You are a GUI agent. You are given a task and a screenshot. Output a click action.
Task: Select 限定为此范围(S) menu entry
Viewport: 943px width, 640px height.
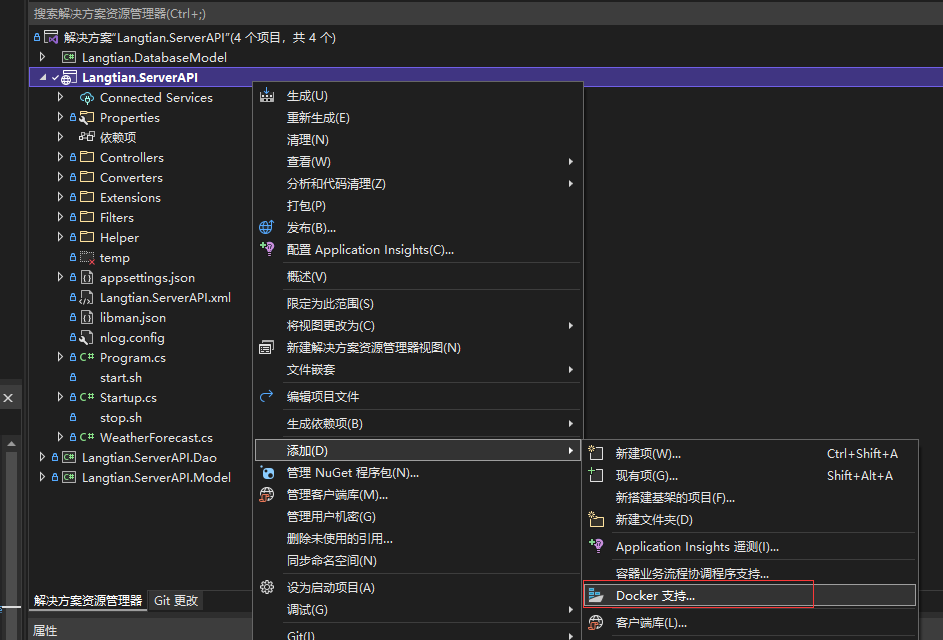418,304
